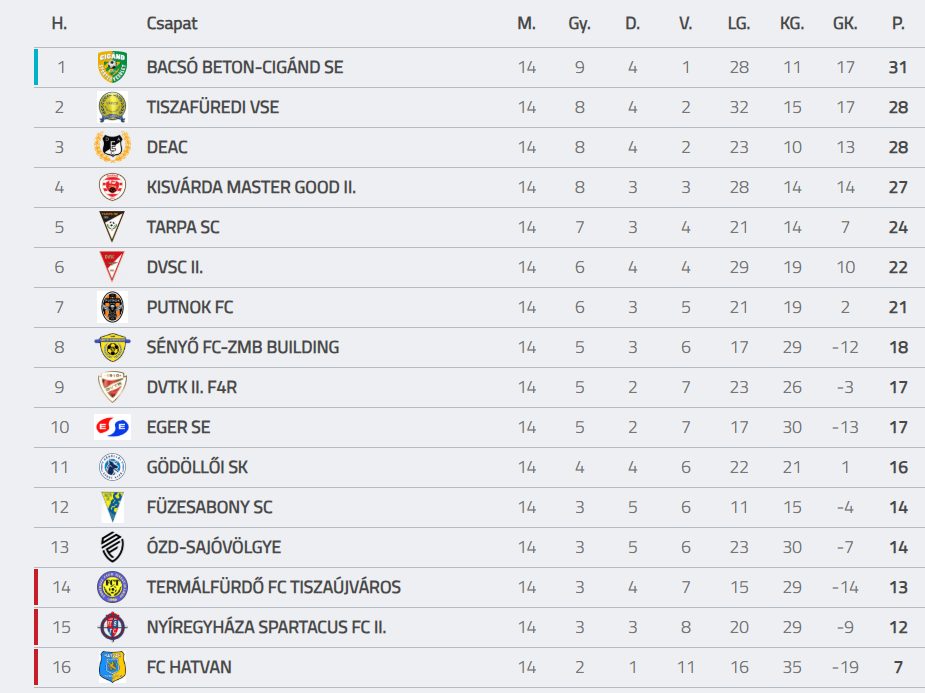Click the P. points column header

coord(897,23)
